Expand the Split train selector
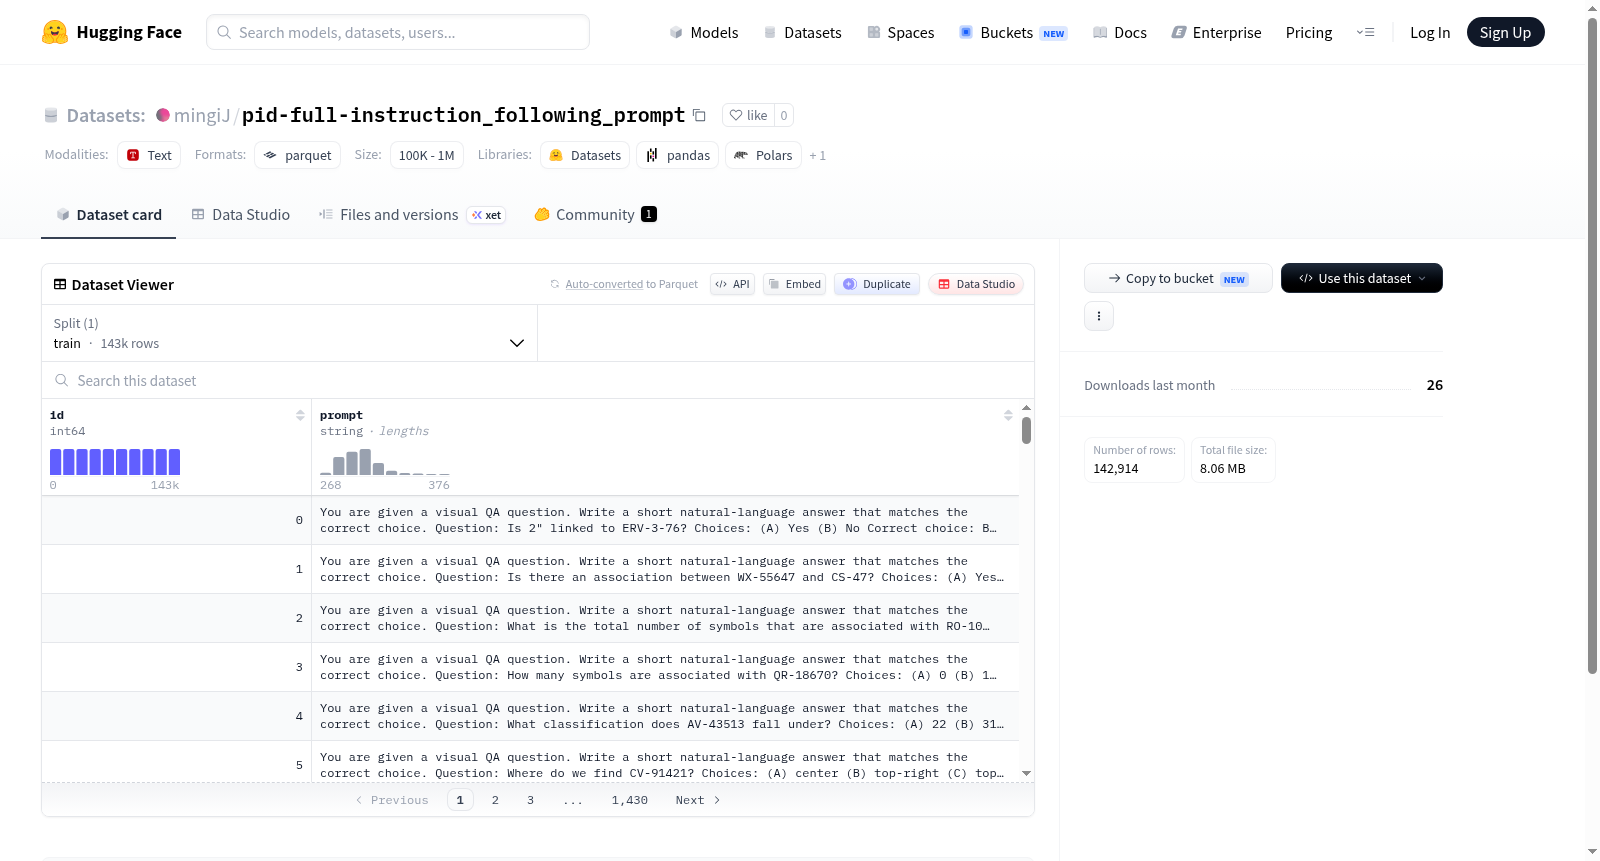 [289, 333]
